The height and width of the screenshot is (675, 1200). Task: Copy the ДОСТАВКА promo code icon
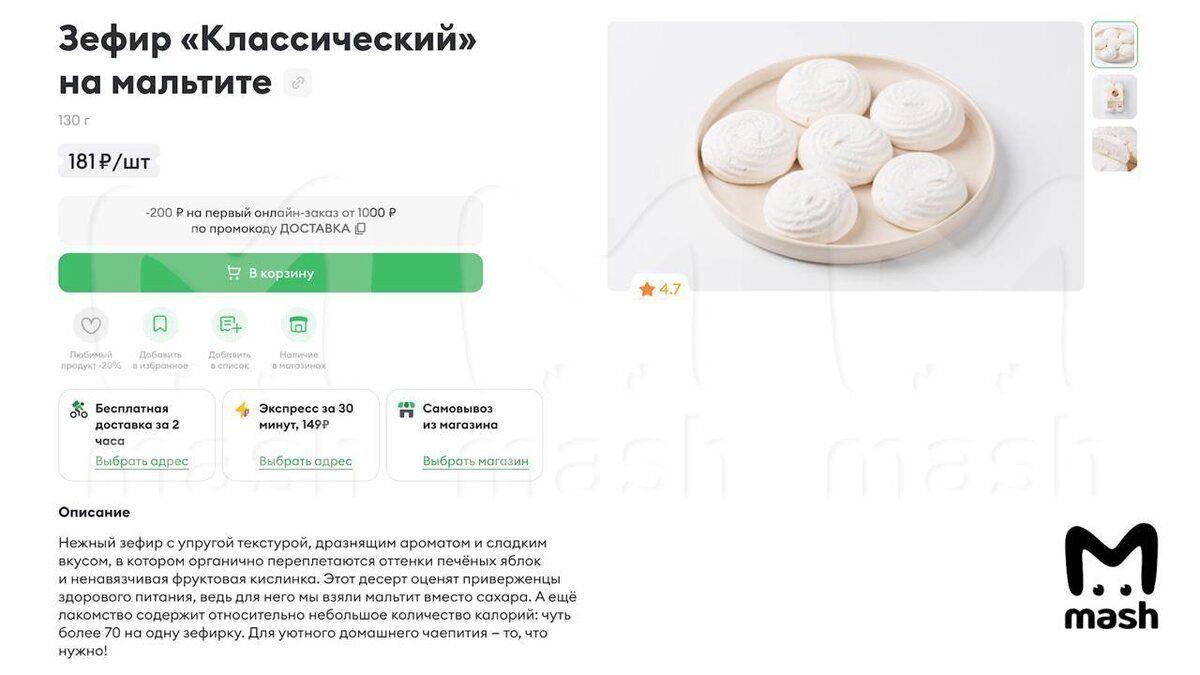[361, 229]
